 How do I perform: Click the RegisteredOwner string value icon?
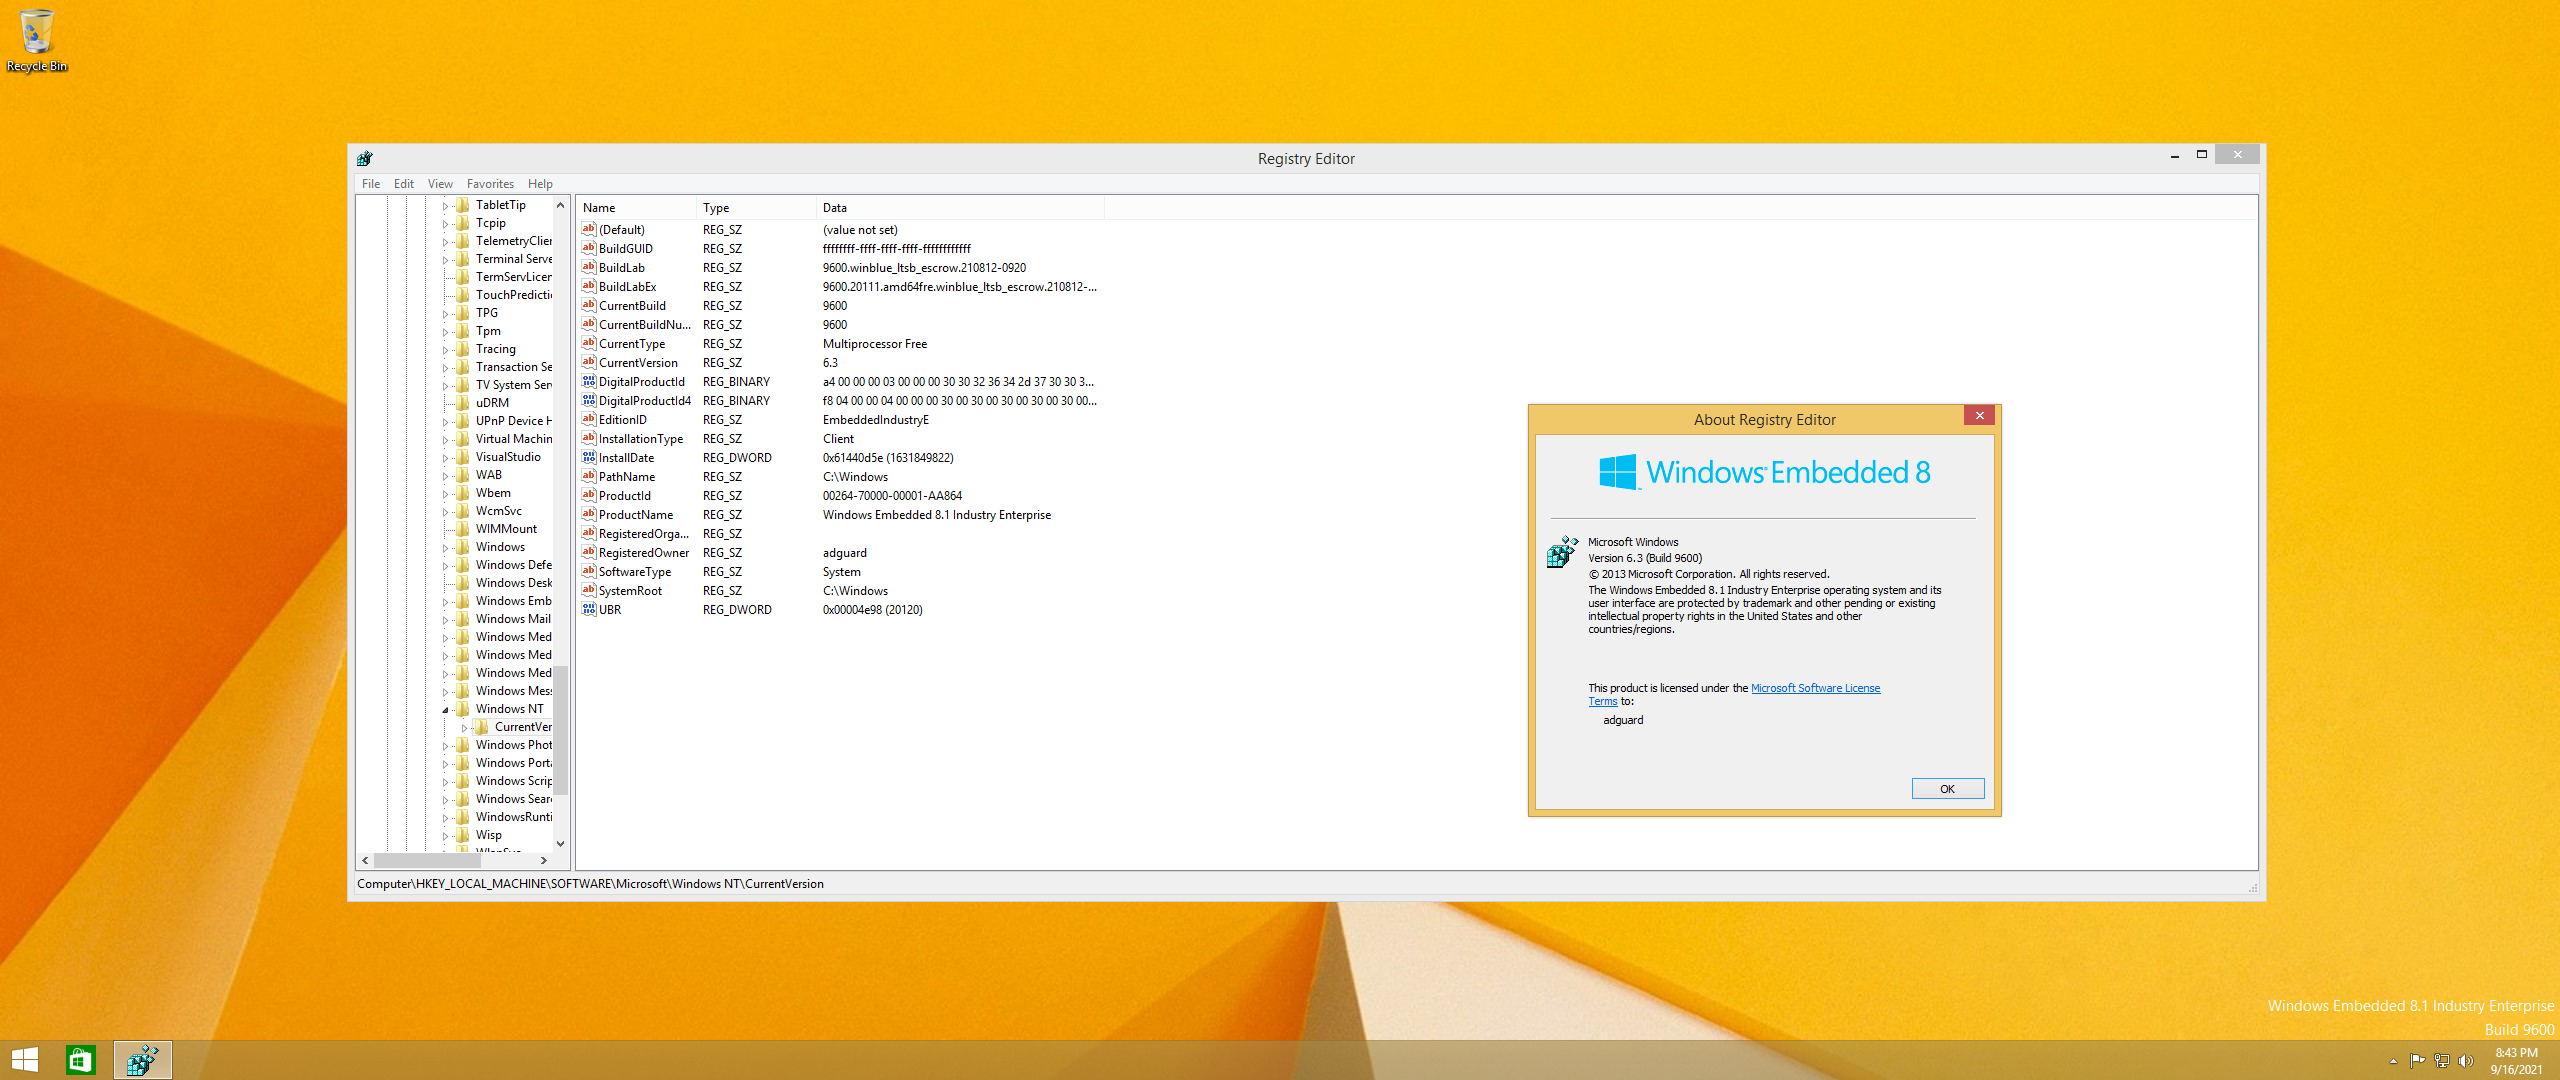(x=589, y=552)
